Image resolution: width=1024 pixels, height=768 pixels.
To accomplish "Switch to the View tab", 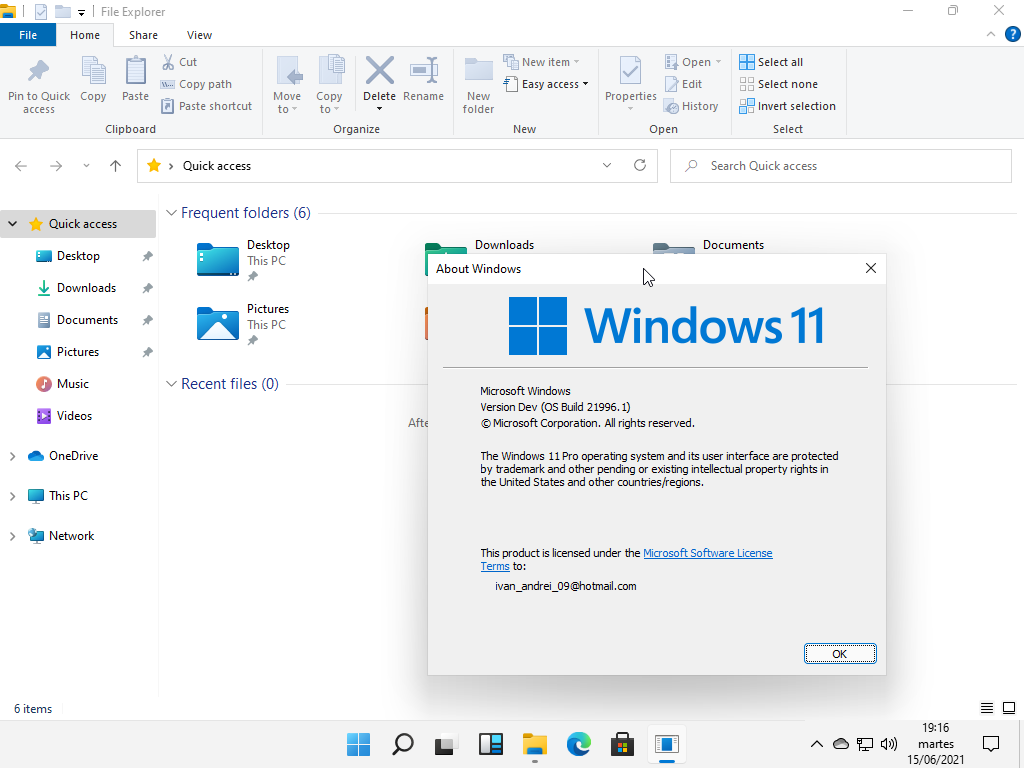I will point(199,35).
